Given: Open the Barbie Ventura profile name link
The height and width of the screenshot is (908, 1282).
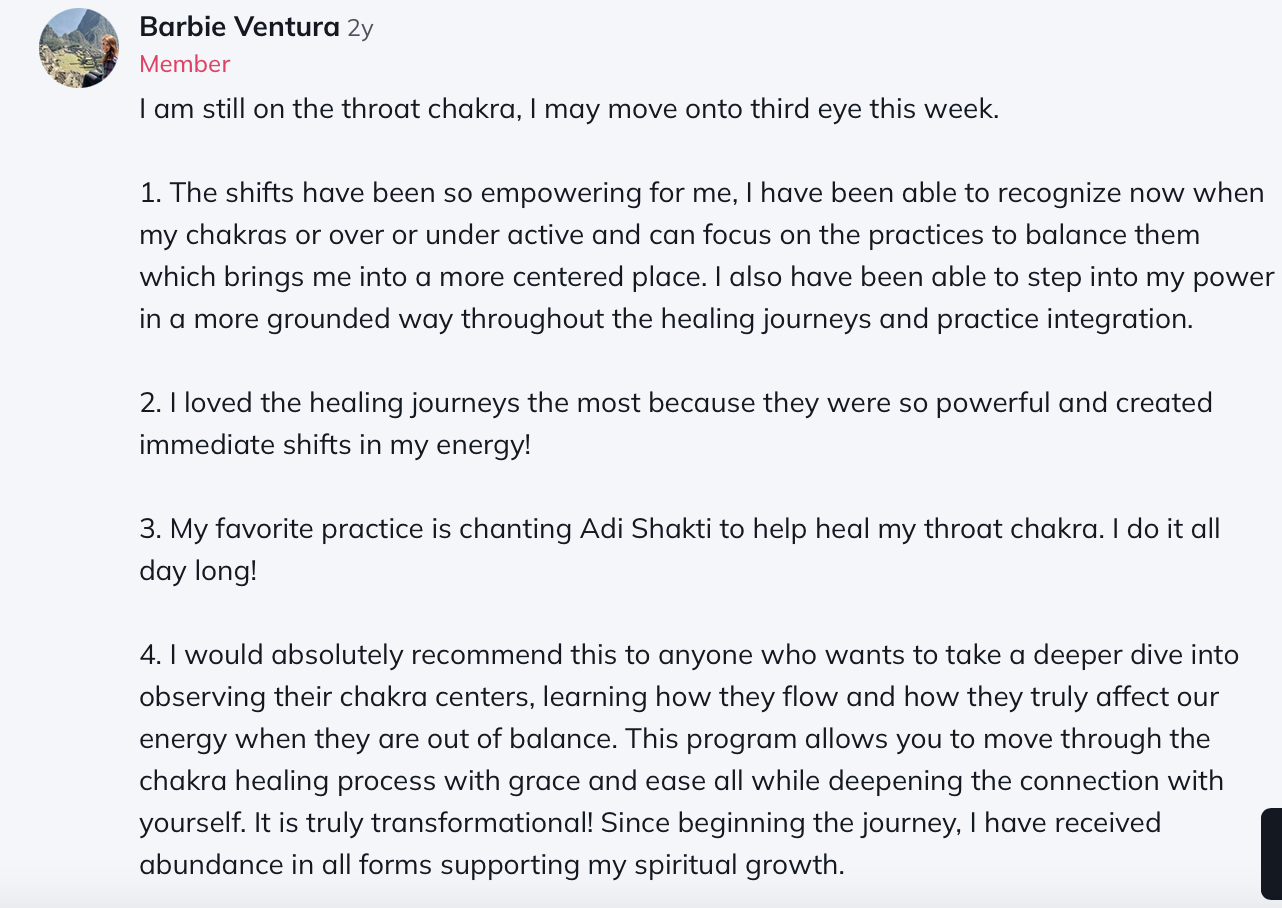Looking at the screenshot, I should tap(239, 27).
